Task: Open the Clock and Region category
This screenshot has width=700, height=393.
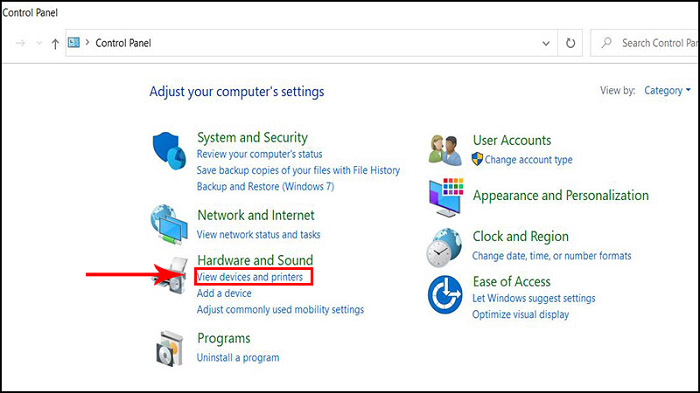Action: click(x=521, y=236)
